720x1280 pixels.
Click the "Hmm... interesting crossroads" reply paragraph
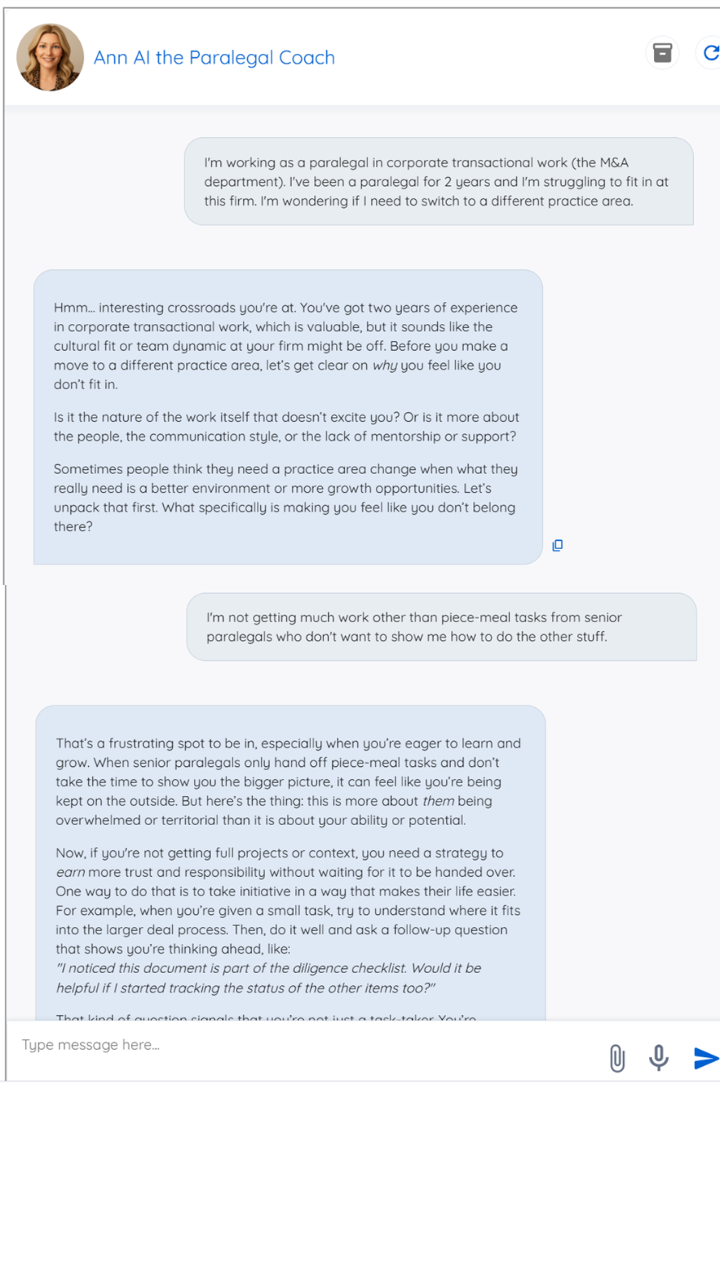(287, 346)
